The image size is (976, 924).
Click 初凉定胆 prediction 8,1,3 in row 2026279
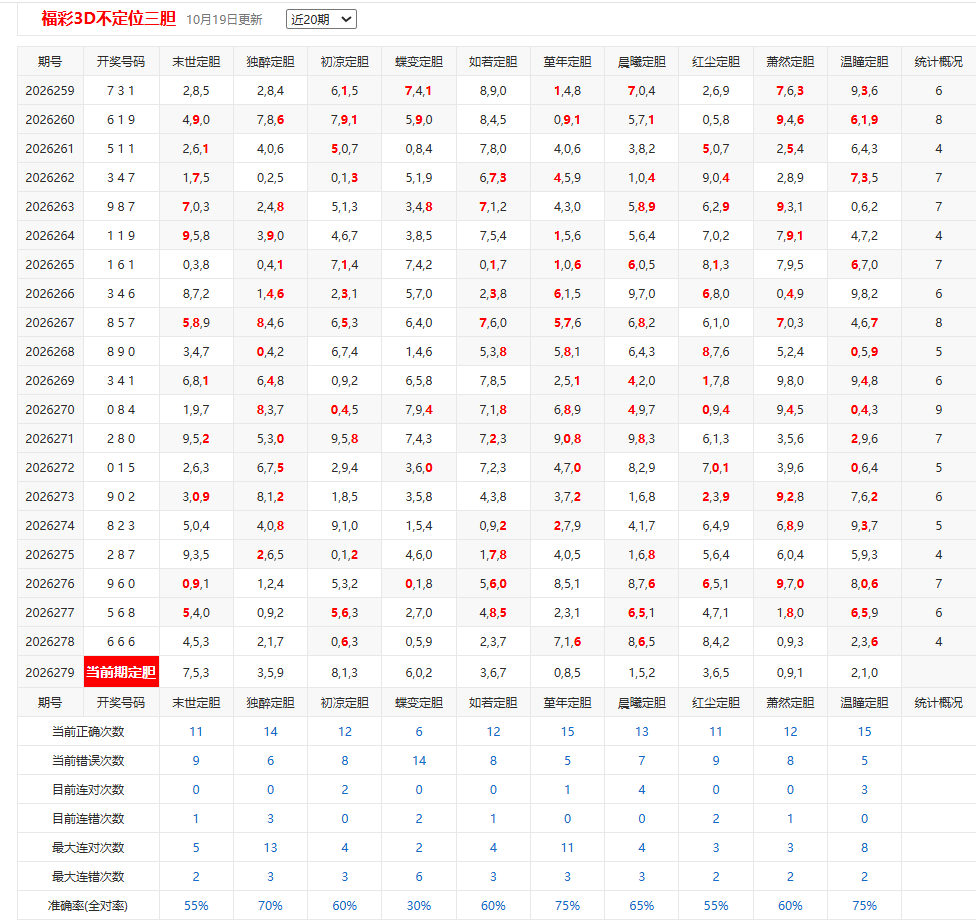(x=344, y=672)
